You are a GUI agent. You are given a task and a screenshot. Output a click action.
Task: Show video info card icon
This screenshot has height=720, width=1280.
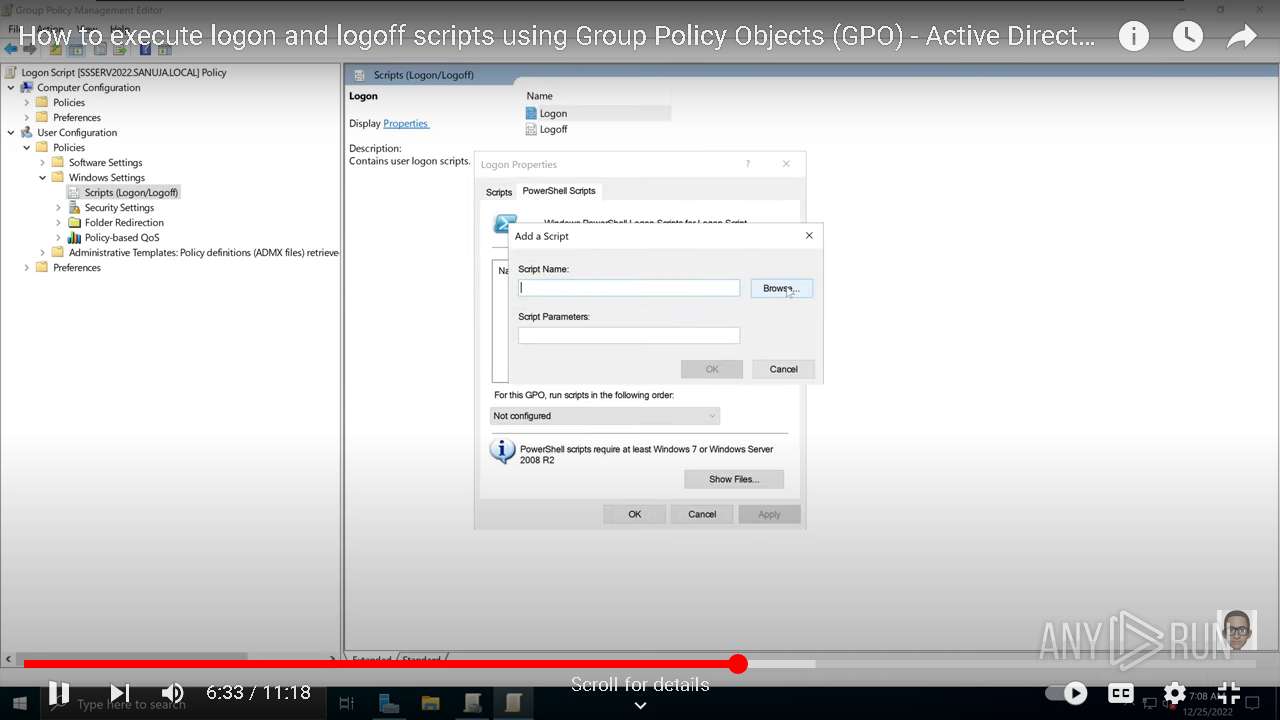(1133, 37)
